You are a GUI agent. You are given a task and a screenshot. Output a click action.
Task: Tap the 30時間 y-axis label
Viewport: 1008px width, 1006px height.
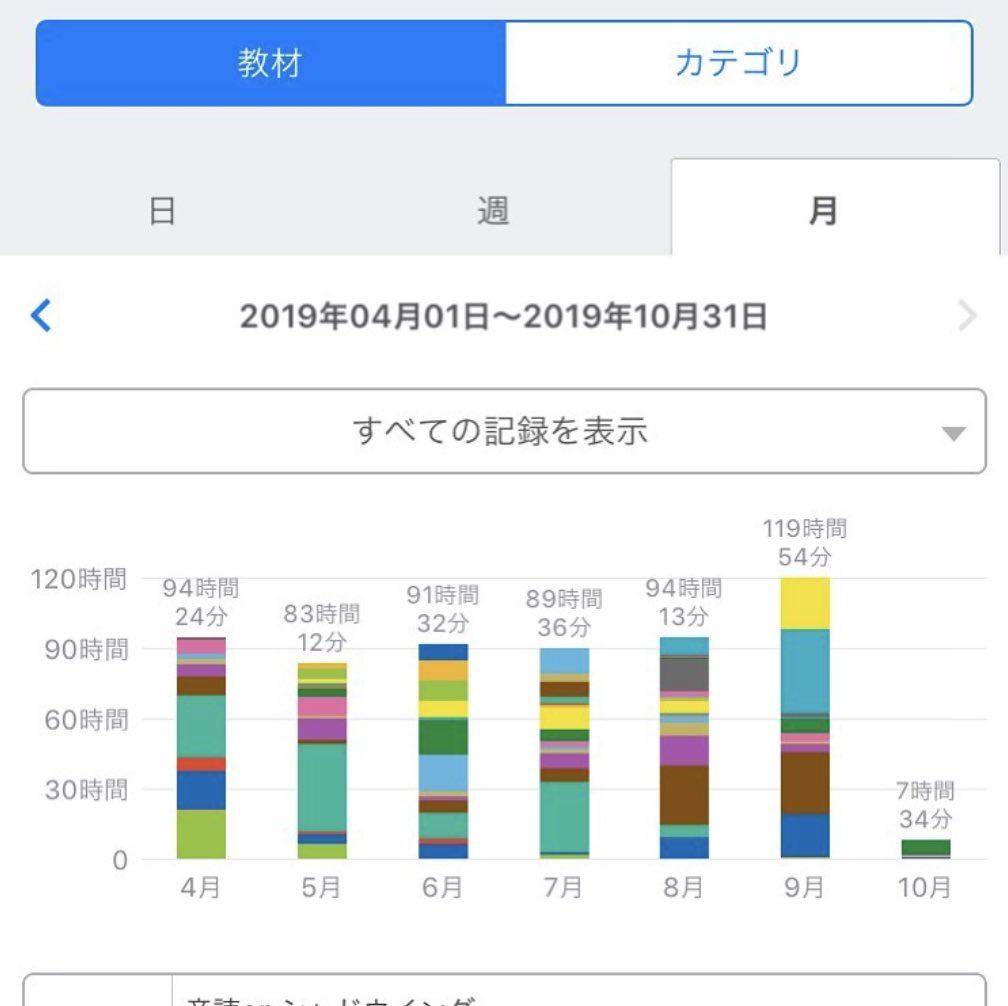[x=86, y=789]
